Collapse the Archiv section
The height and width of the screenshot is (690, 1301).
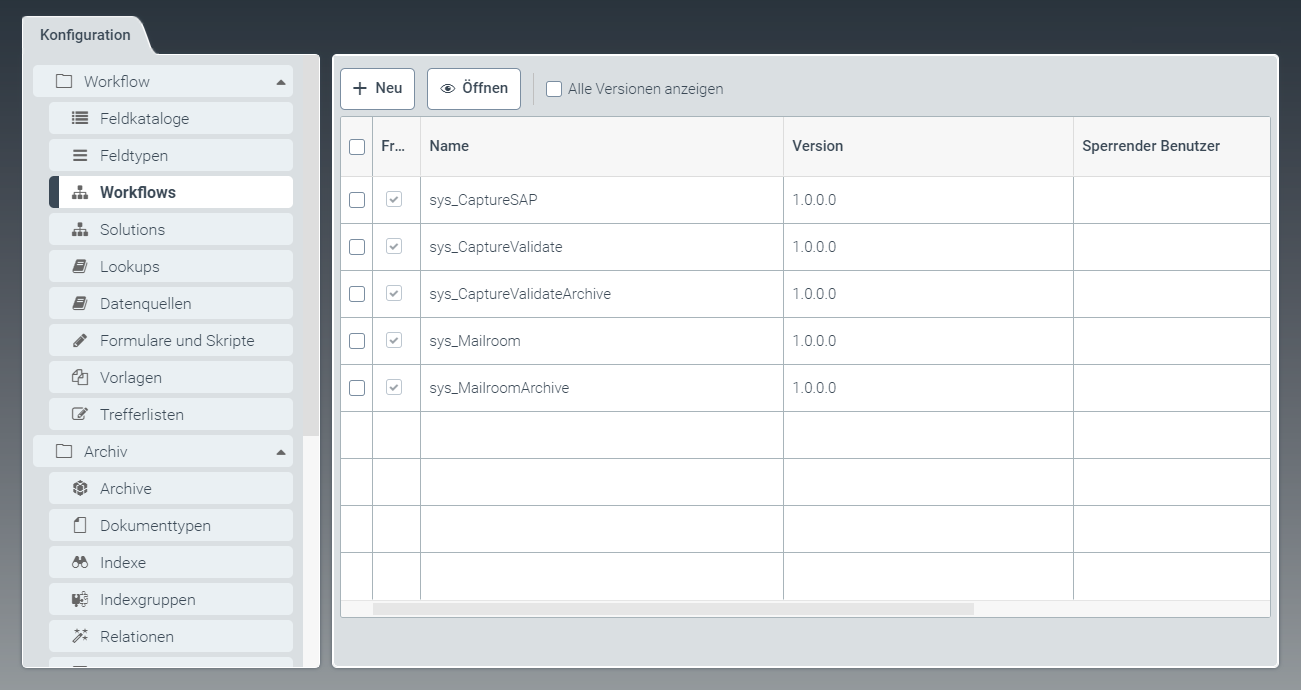(281, 451)
